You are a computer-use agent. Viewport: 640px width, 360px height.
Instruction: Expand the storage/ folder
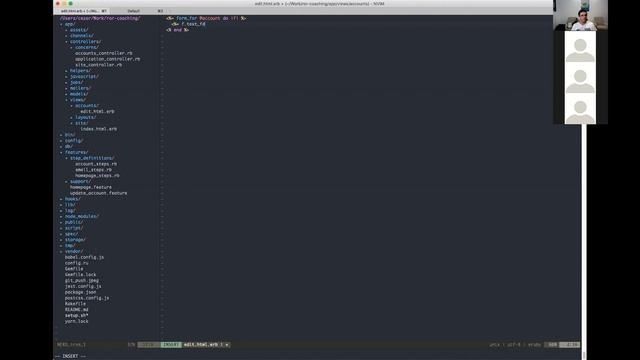click(x=75, y=240)
